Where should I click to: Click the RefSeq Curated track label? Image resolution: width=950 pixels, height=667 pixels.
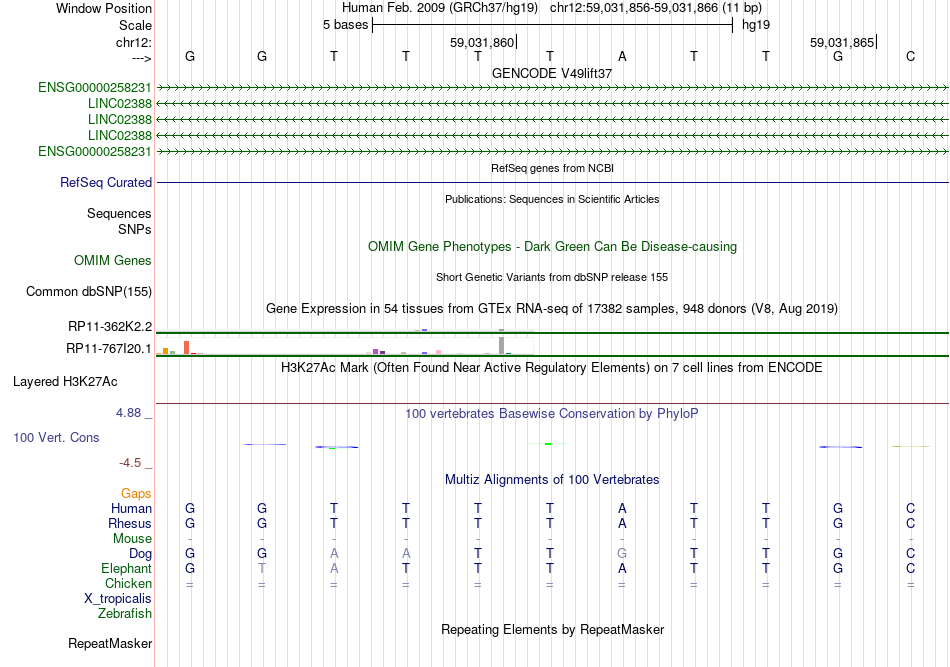(x=106, y=182)
